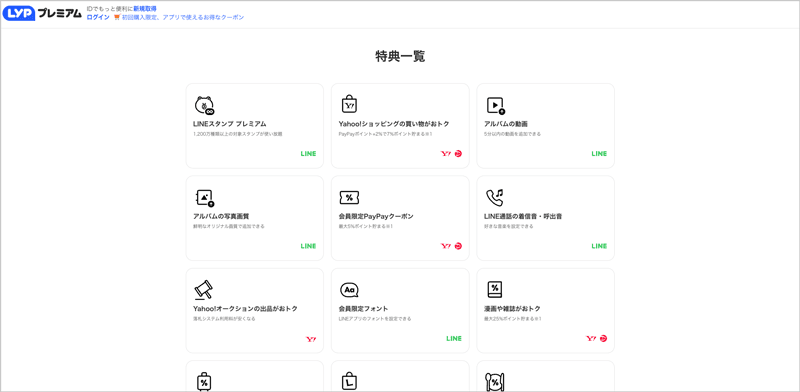
Task: Click the phone with music note icon
Action: click(x=495, y=197)
